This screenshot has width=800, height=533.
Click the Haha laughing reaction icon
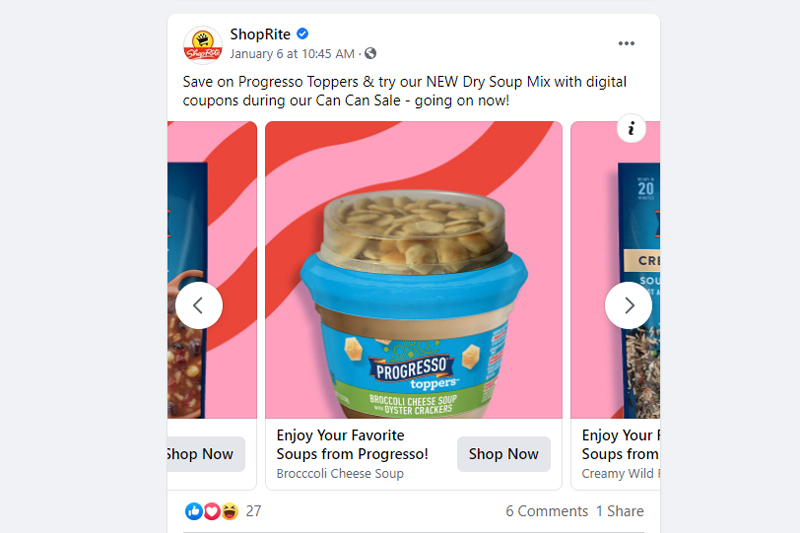pyautogui.click(x=230, y=511)
